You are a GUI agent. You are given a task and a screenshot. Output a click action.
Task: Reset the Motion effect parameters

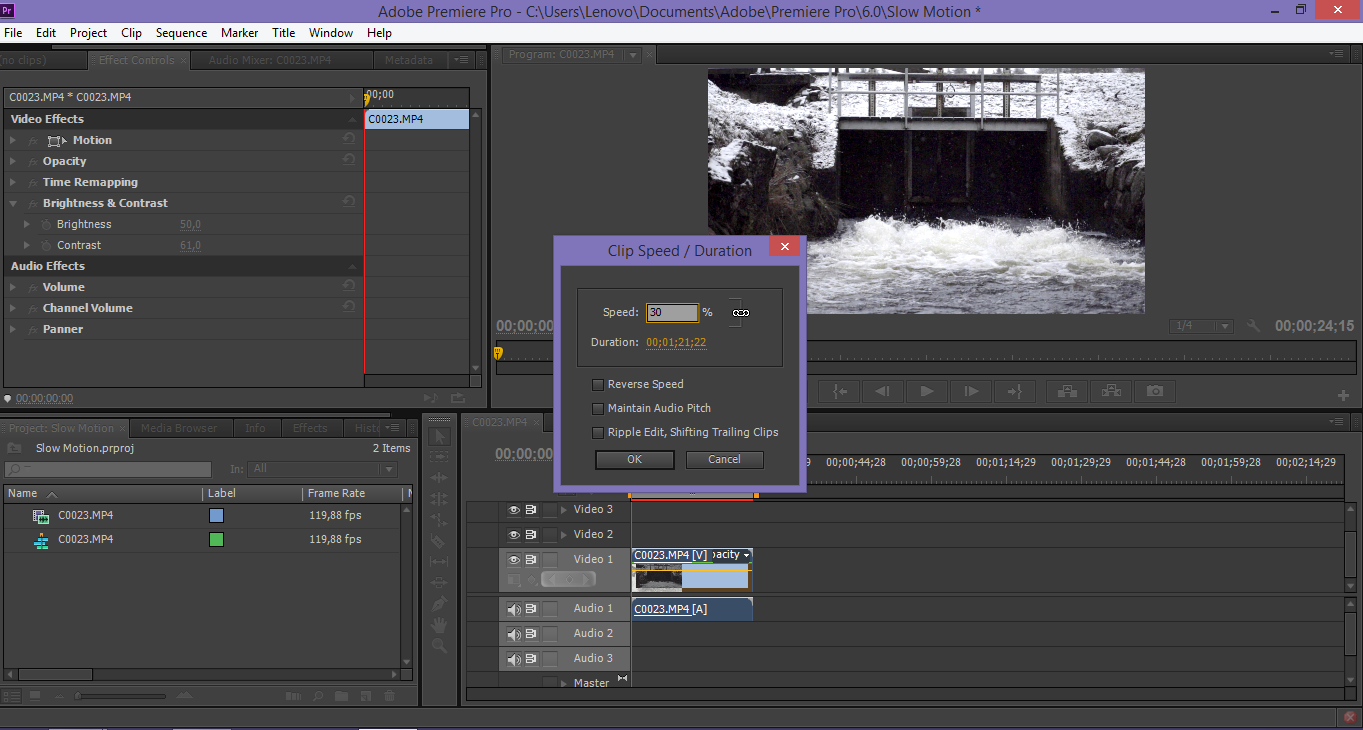tap(349, 140)
